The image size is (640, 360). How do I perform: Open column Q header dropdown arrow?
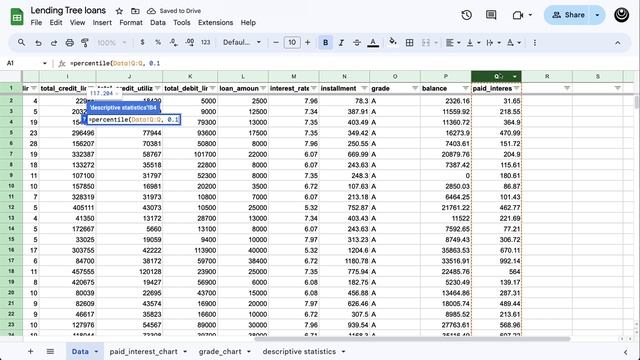[x=515, y=76]
